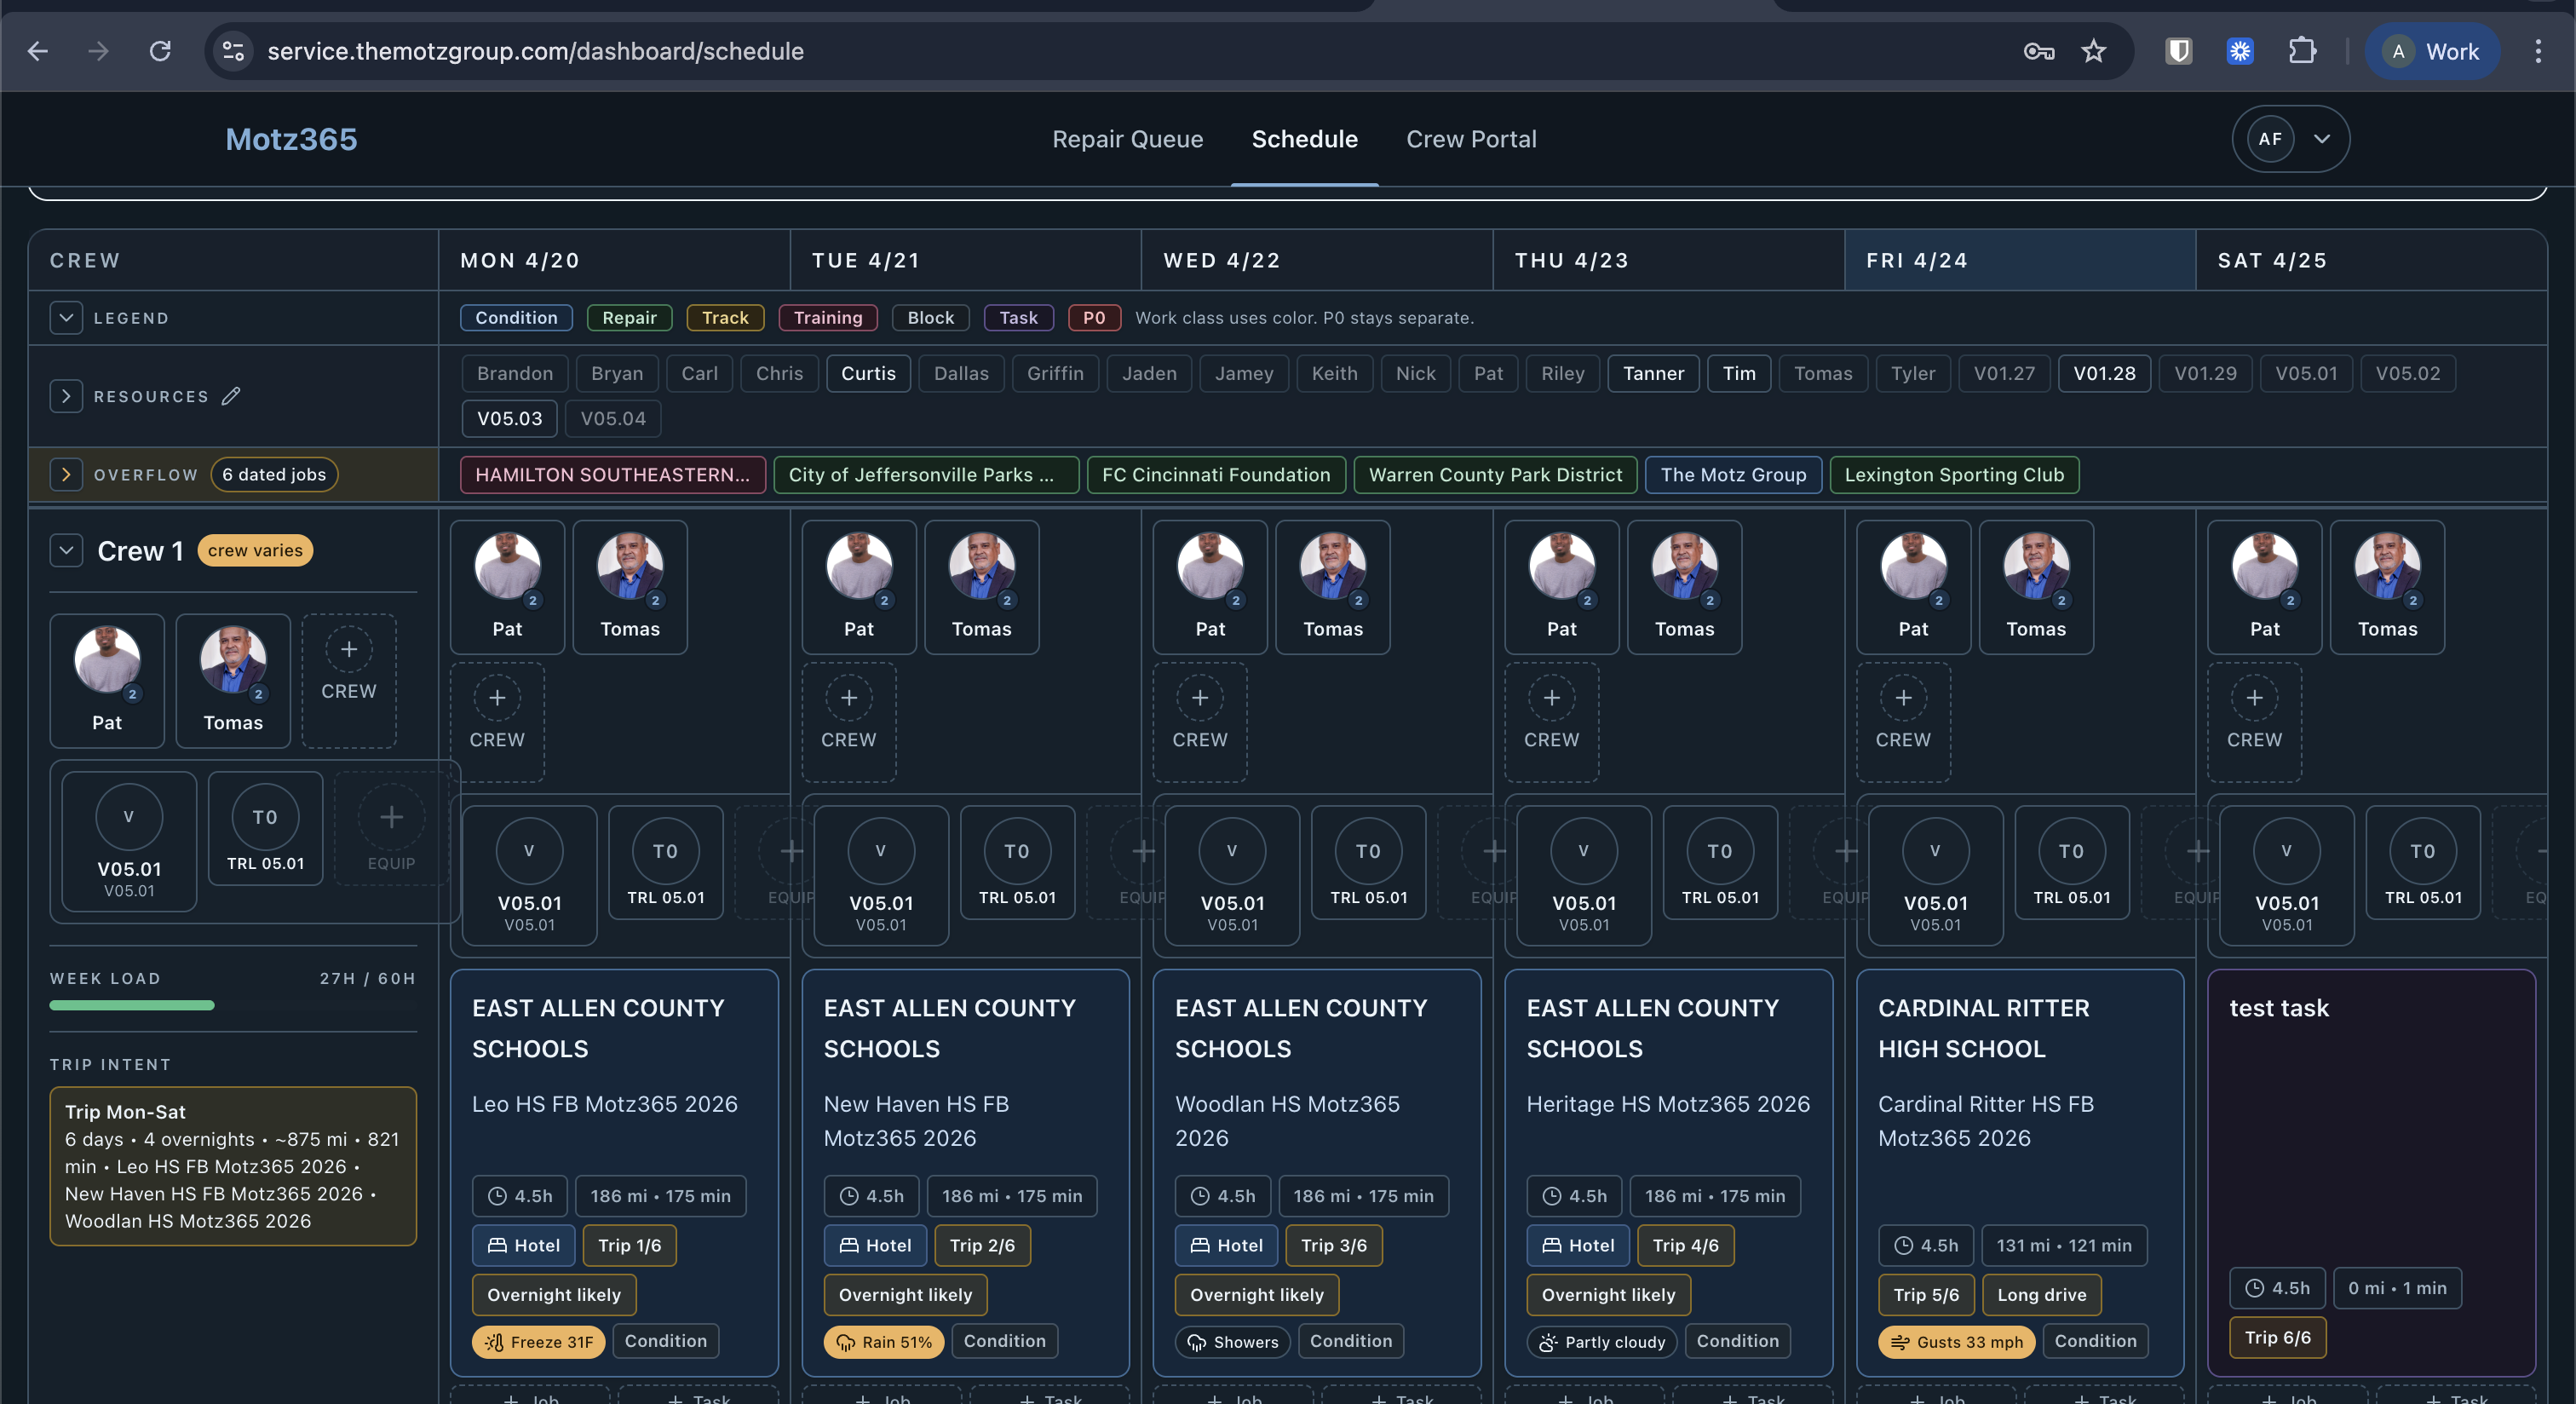Switch to the Repair Queue tab

(1127, 139)
